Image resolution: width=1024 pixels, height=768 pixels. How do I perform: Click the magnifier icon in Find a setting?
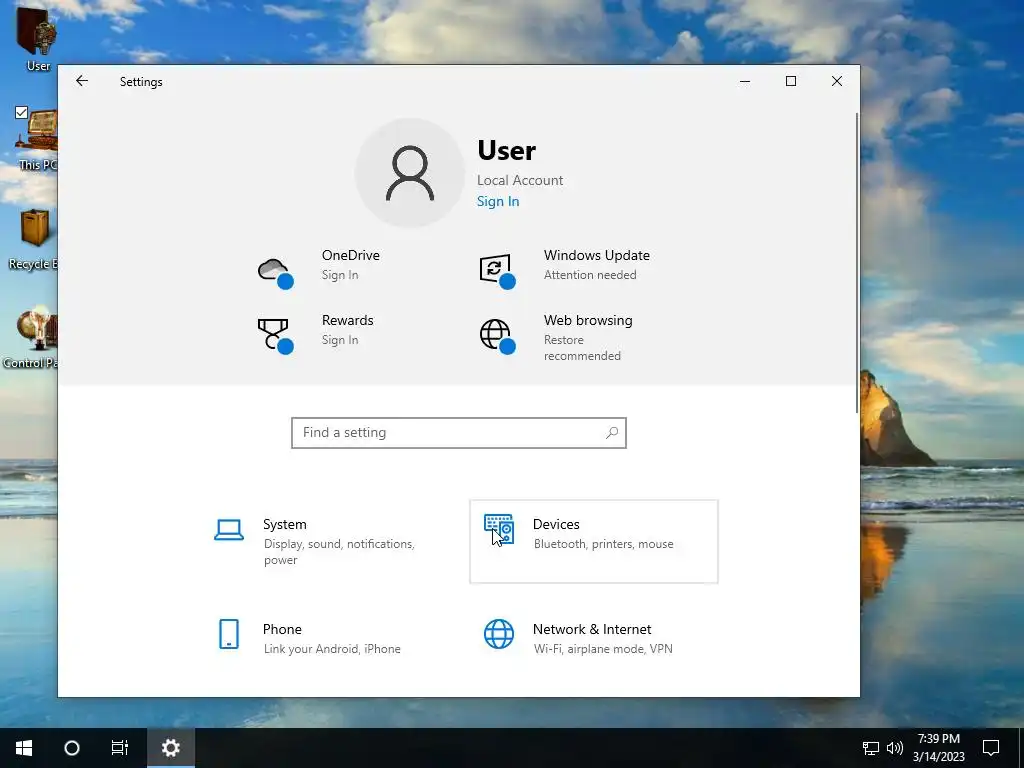click(612, 432)
